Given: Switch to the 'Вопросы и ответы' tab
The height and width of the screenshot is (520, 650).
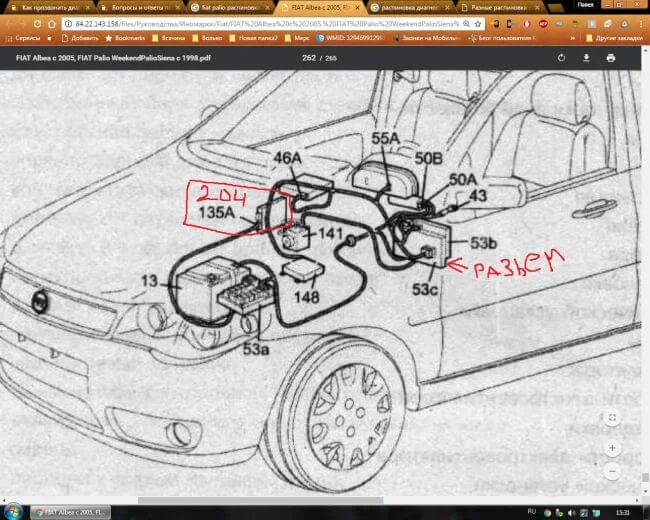Looking at the screenshot, I should coord(135,7).
